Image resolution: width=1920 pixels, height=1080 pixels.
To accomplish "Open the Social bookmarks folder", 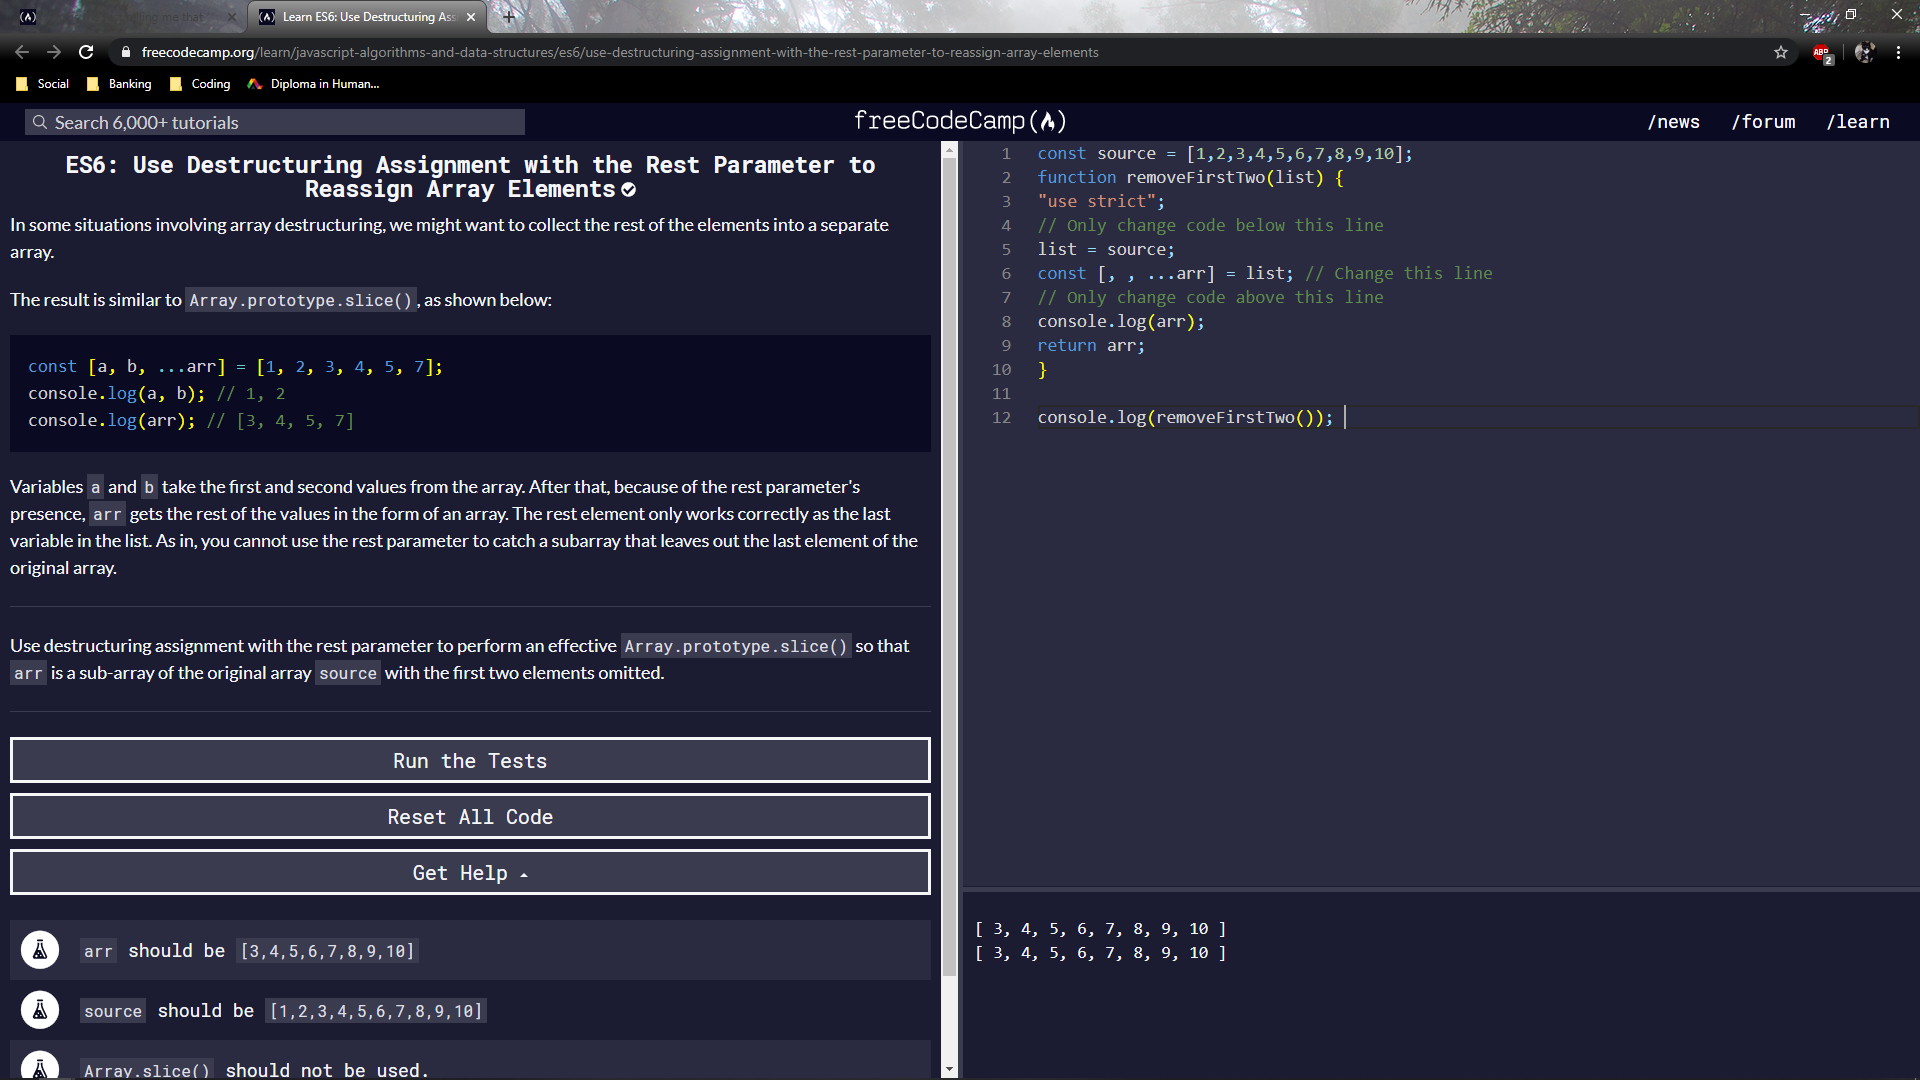I will [42, 84].
